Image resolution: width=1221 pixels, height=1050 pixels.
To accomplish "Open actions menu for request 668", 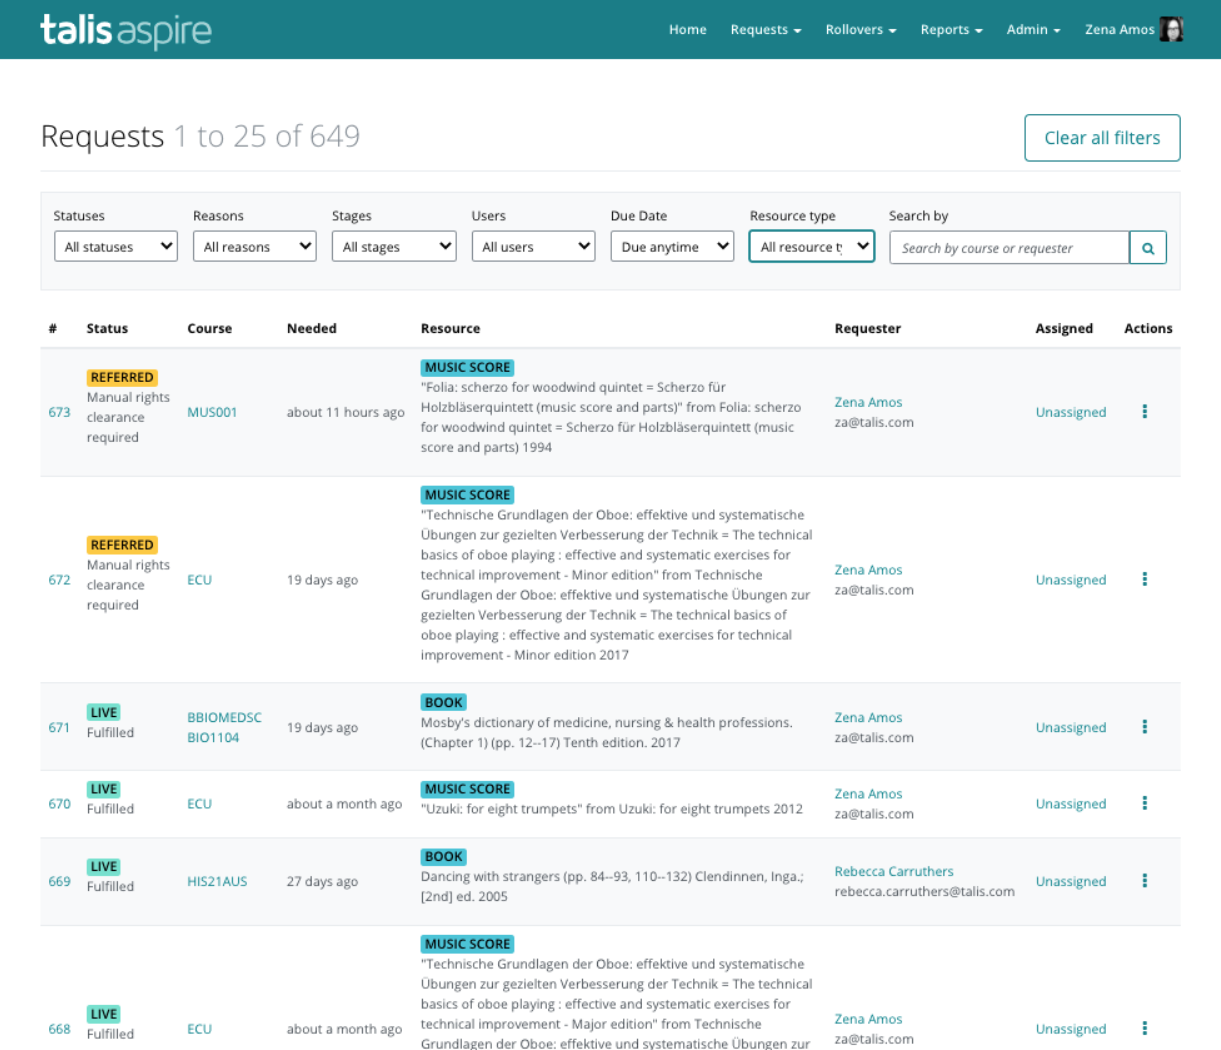I will tap(1145, 1029).
